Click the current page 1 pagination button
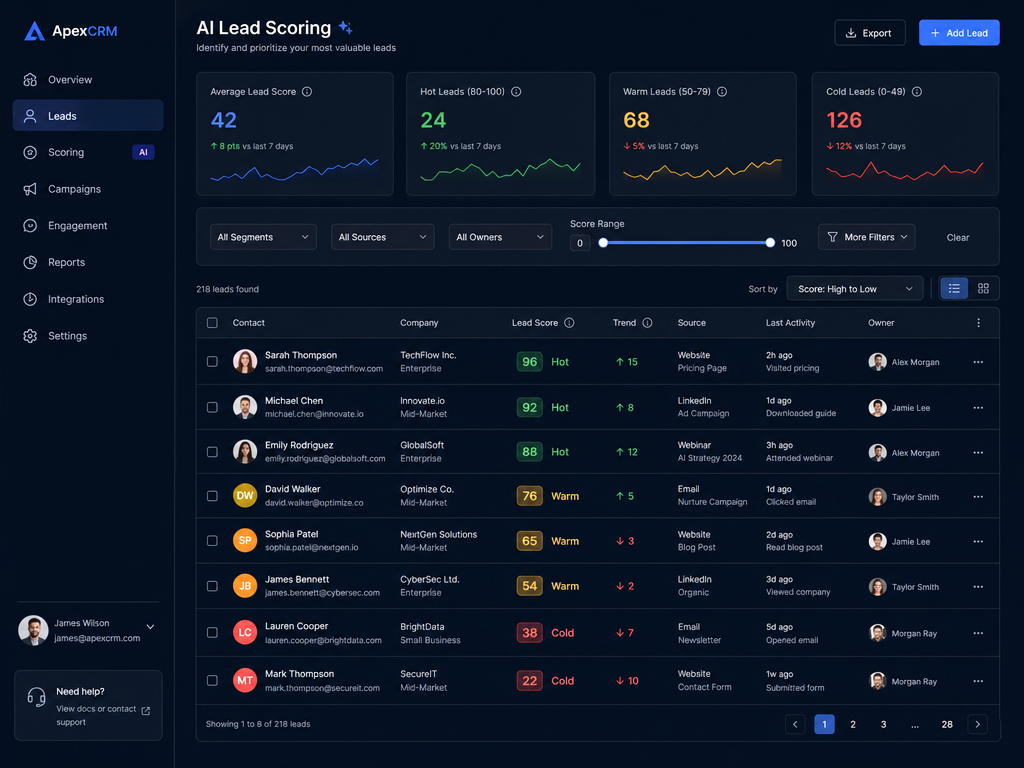 (825, 724)
